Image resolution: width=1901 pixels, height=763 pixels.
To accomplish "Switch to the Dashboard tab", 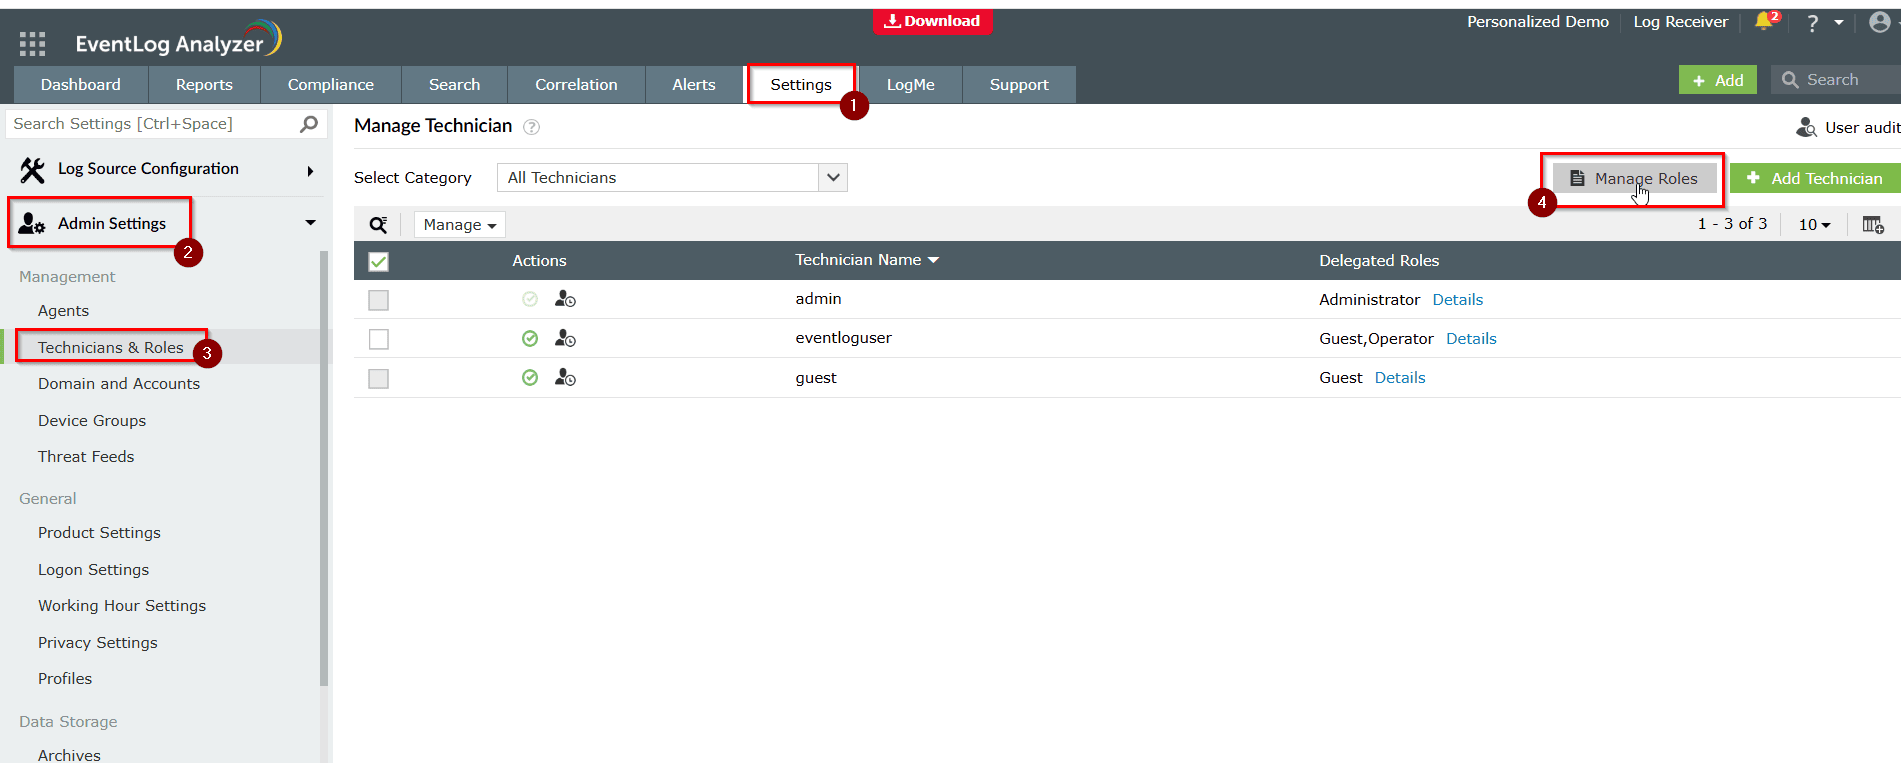I will pyautogui.click(x=81, y=85).
